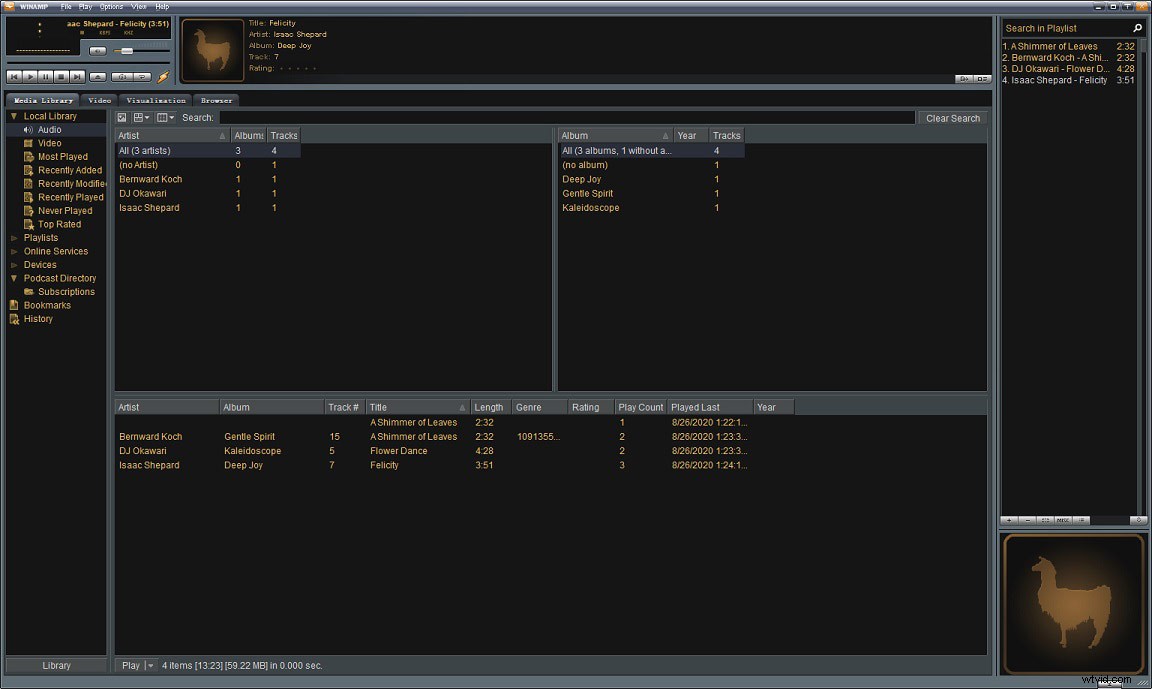Click the Winamp lightning bolt icon
Screen dimensions: 1152x689
163,76
